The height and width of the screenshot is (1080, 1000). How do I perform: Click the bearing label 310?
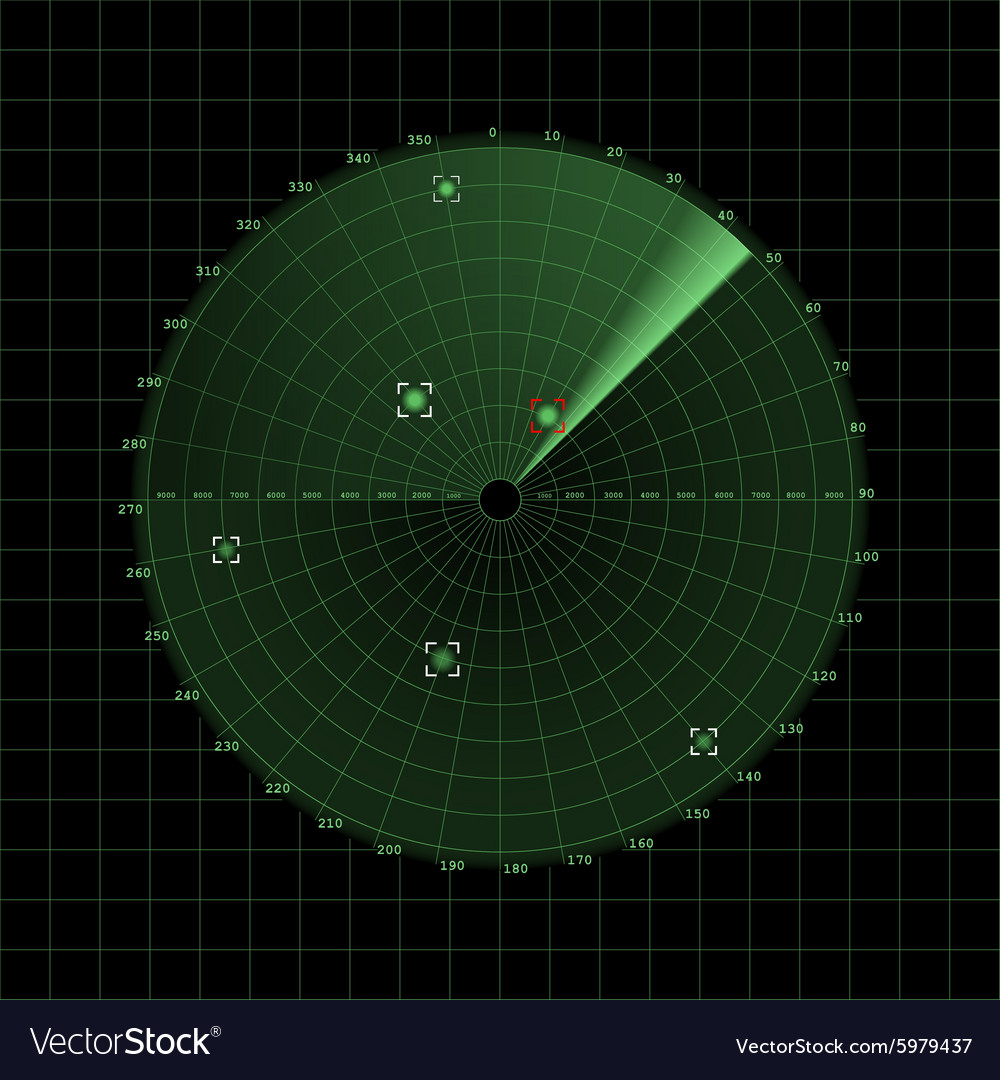pyautogui.click(x=207, y=271)
